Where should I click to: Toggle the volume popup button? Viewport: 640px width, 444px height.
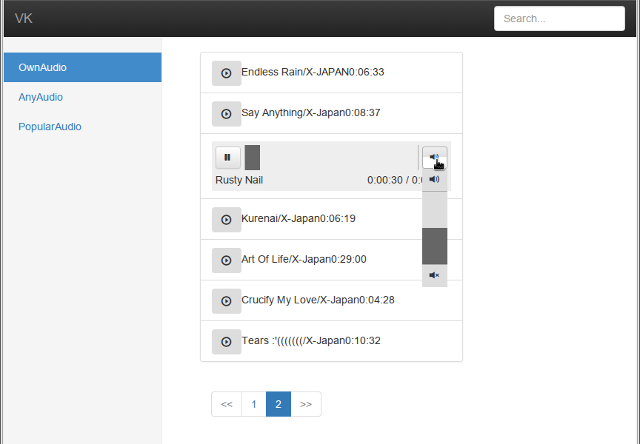click(435, 157)
